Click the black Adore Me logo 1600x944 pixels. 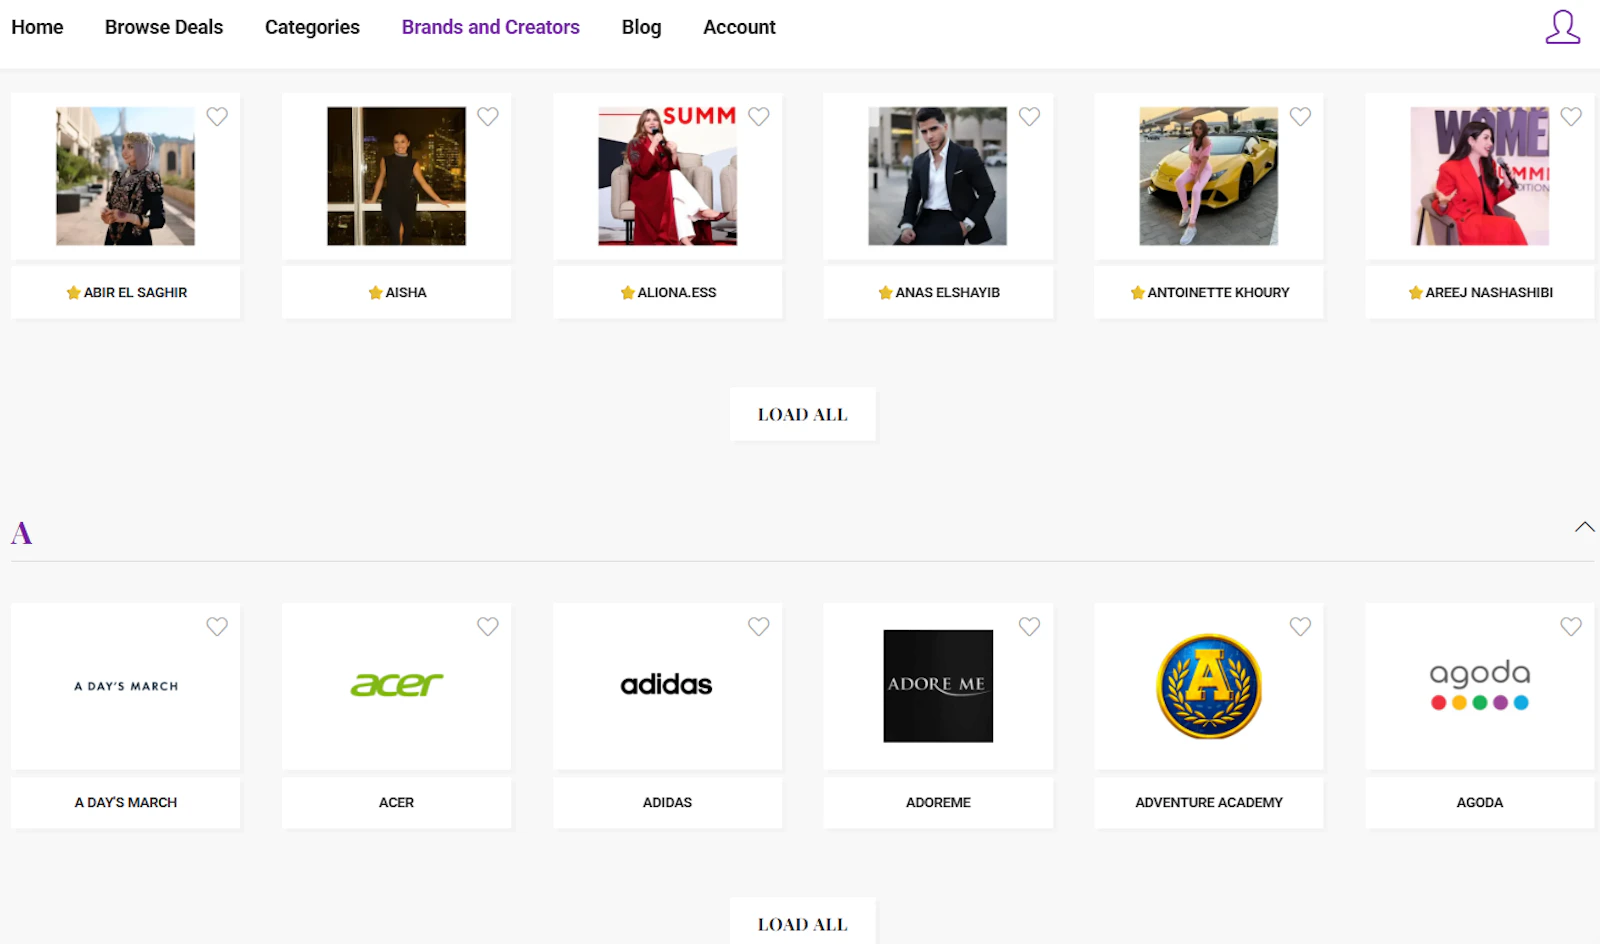pos(938,686)
